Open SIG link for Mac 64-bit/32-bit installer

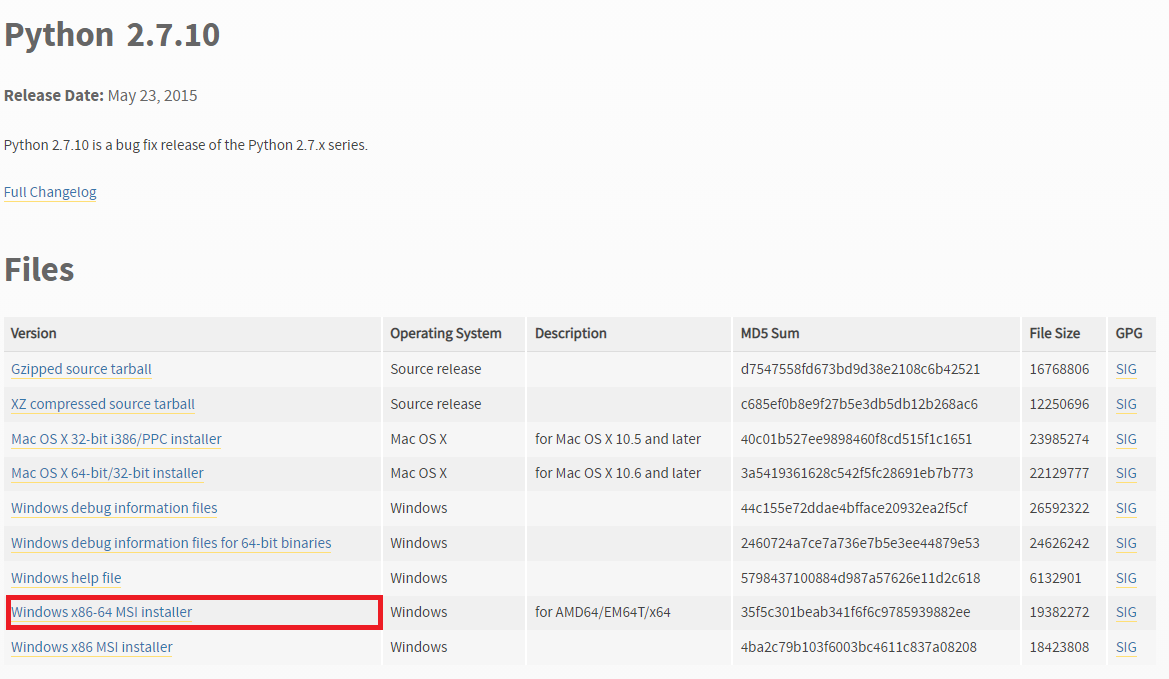click(x=1126, y=473)
